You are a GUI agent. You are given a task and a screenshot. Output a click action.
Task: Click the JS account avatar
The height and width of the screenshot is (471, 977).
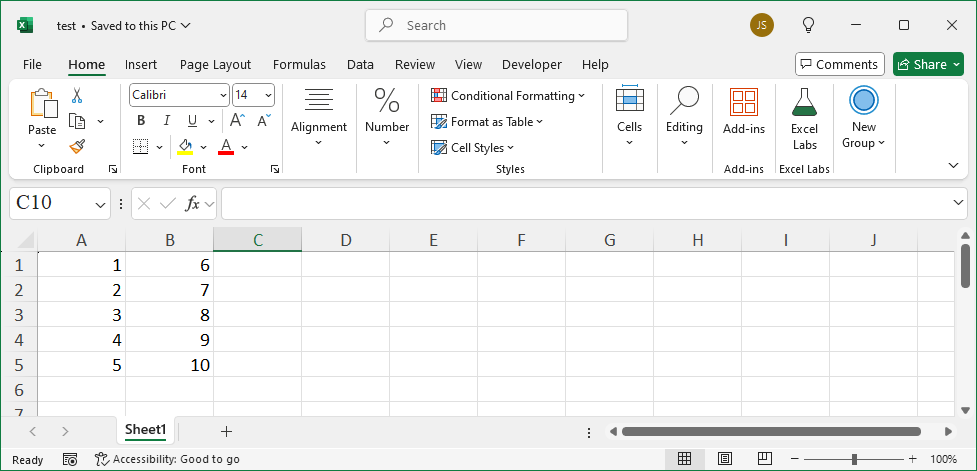pos(762,26)
